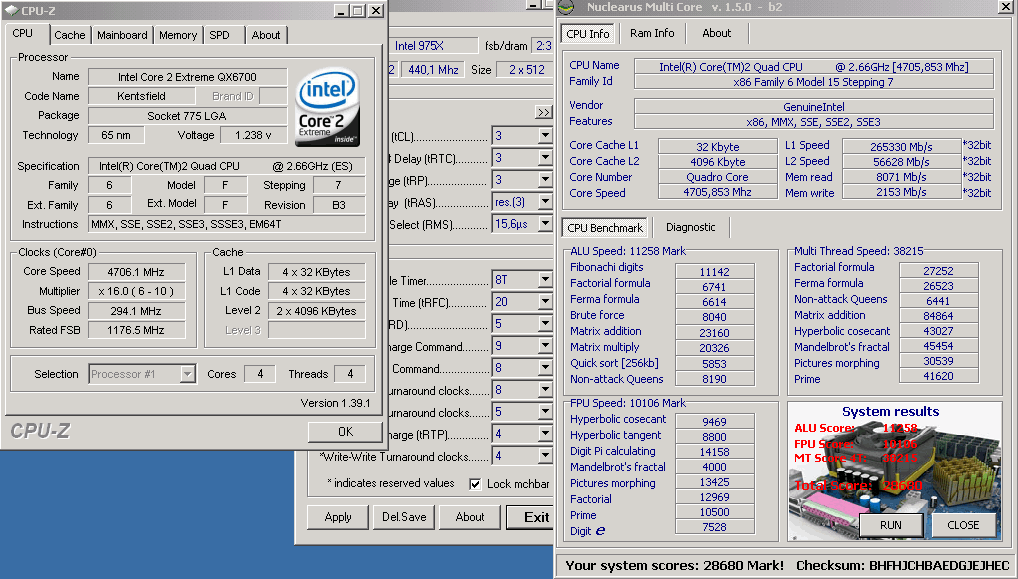Click the Core Number value 'Quadro Core'

coord(717,177)
